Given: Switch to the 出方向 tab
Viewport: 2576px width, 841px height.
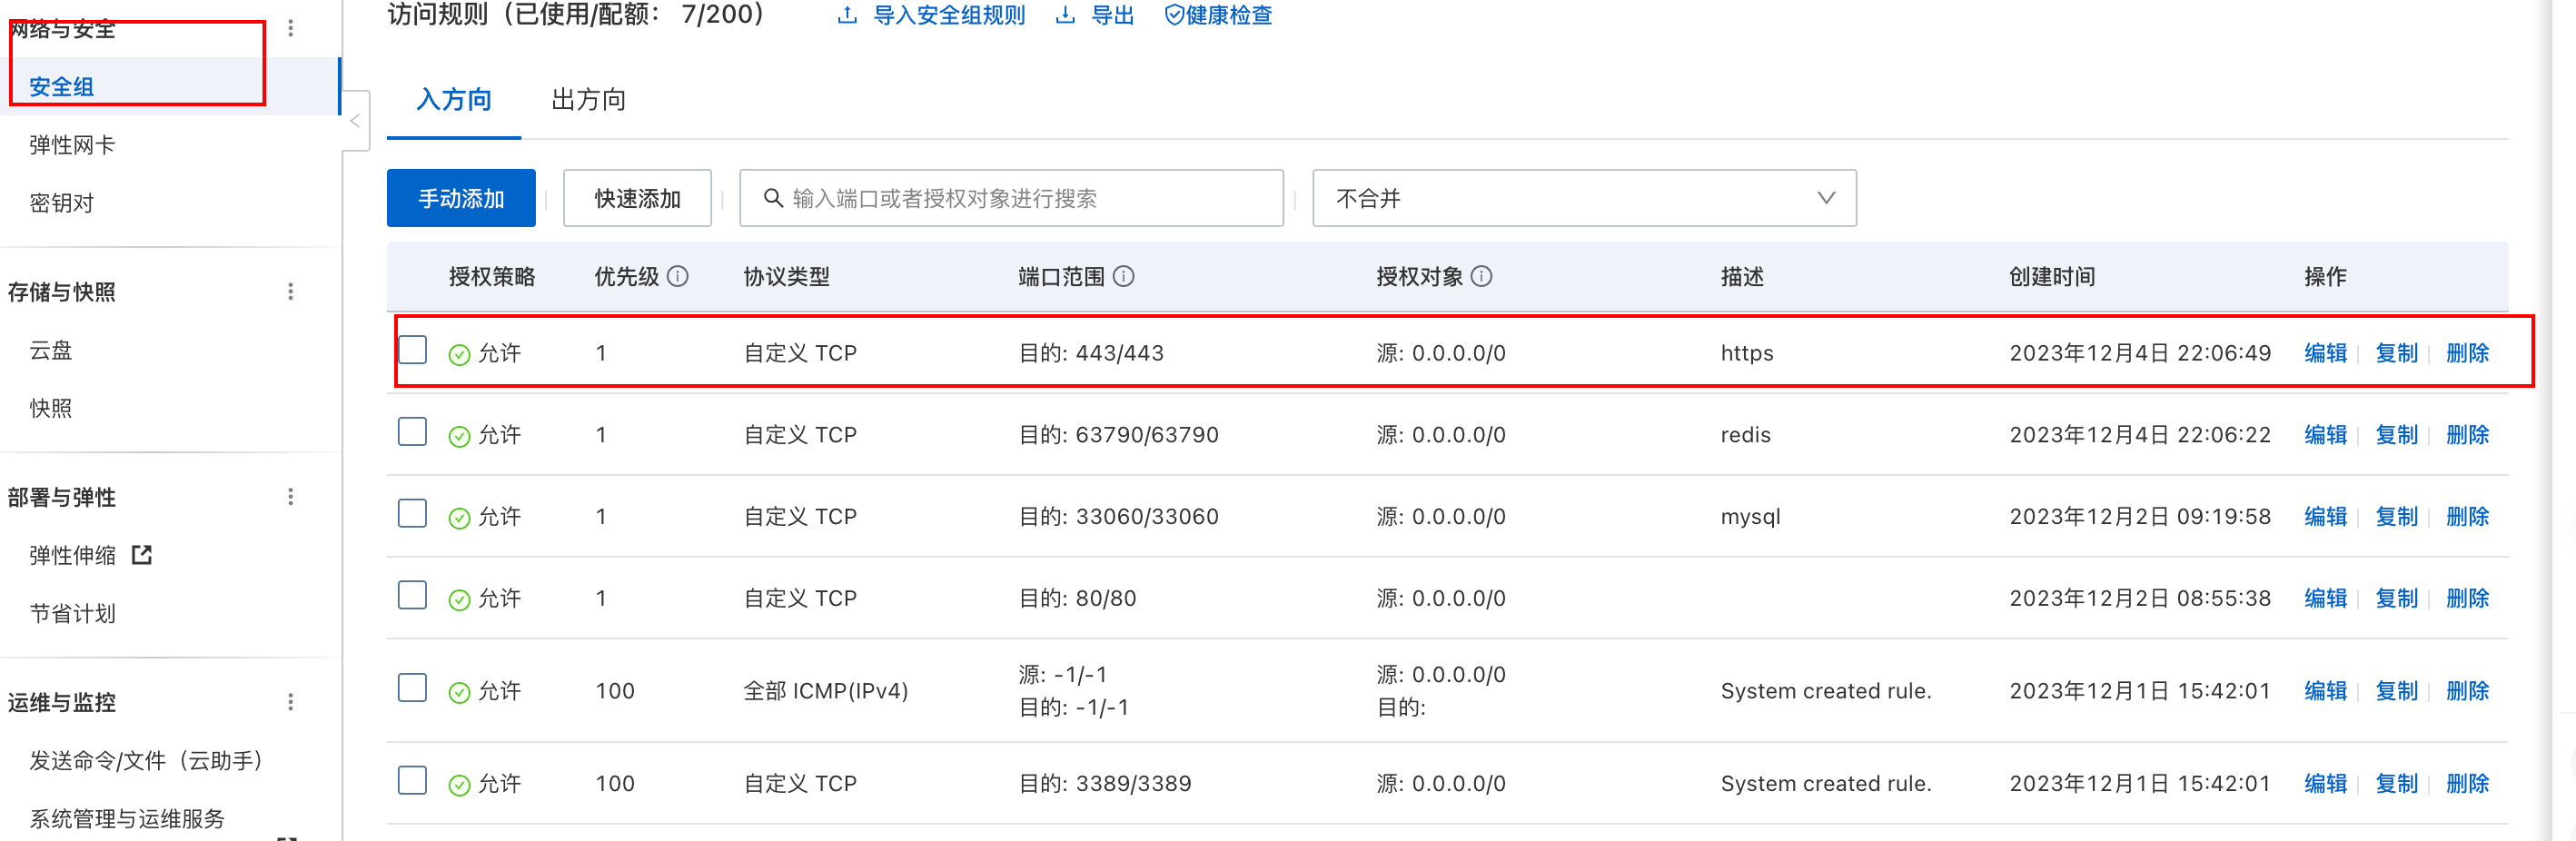Looking at the screenshot, I should 588,99.
